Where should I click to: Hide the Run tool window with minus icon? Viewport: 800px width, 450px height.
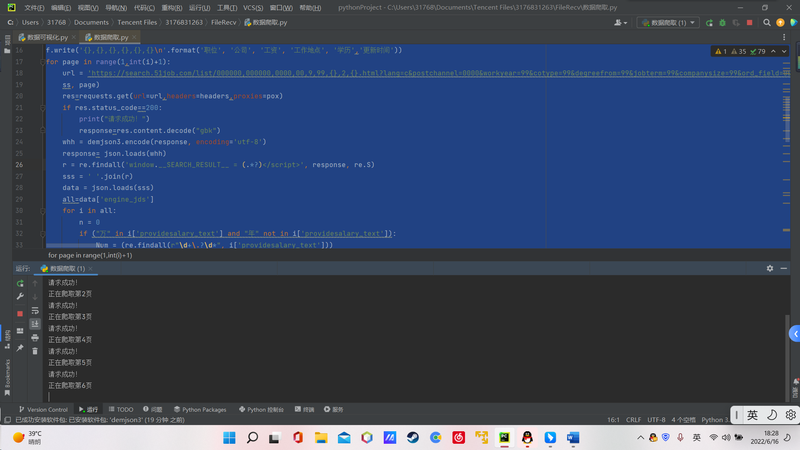[784, 268]
